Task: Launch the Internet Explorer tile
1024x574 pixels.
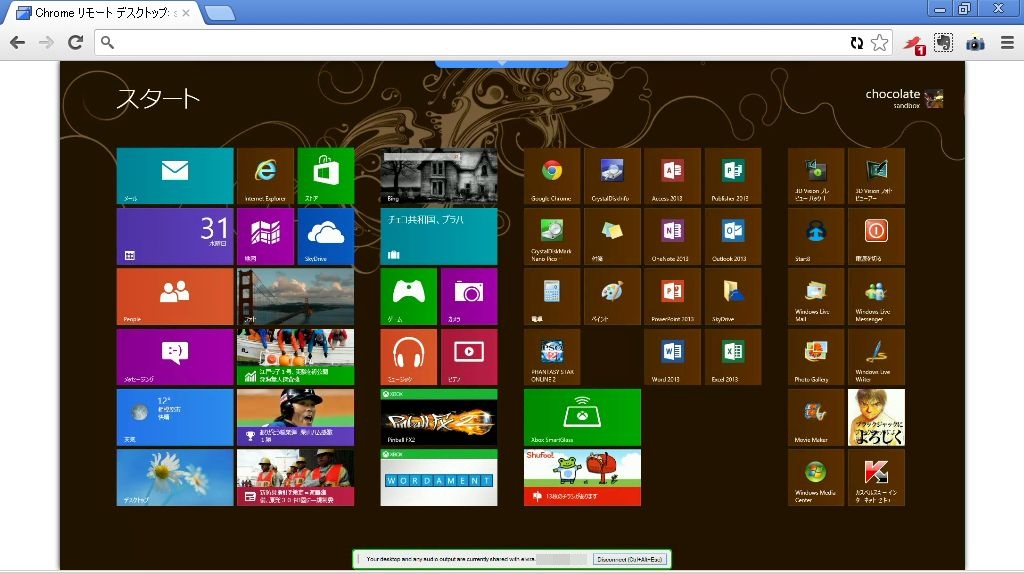Action: (265, 176)
